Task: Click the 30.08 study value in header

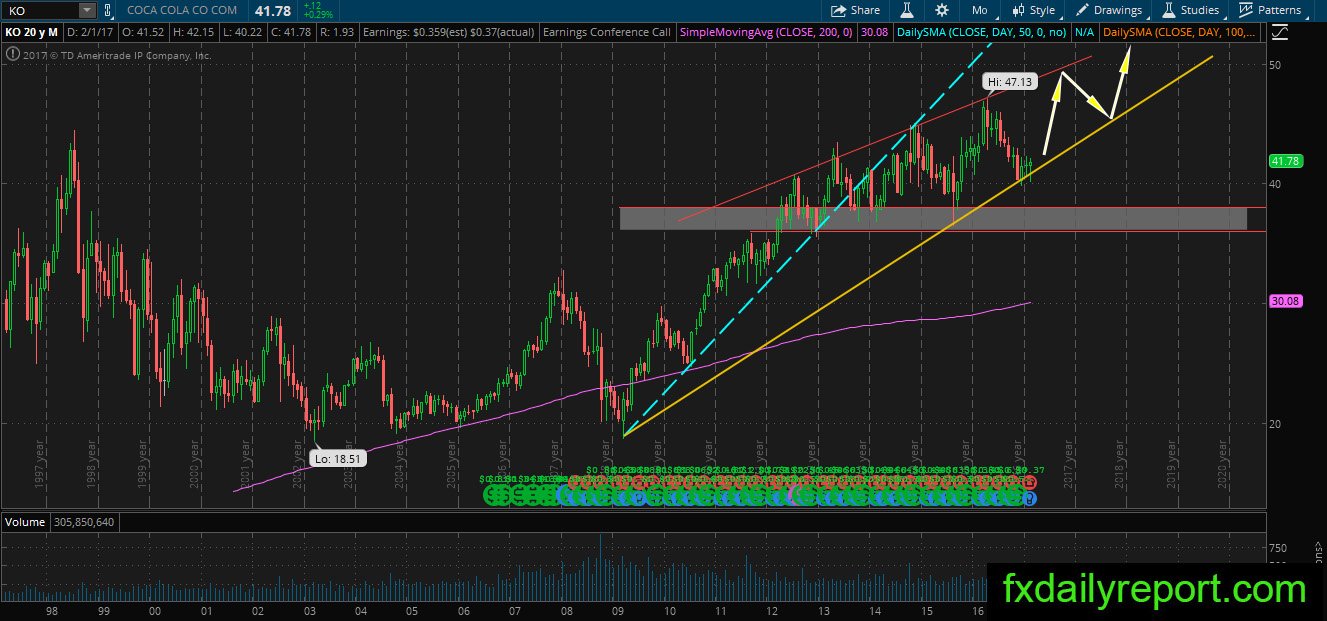Action: click(876, 32)
